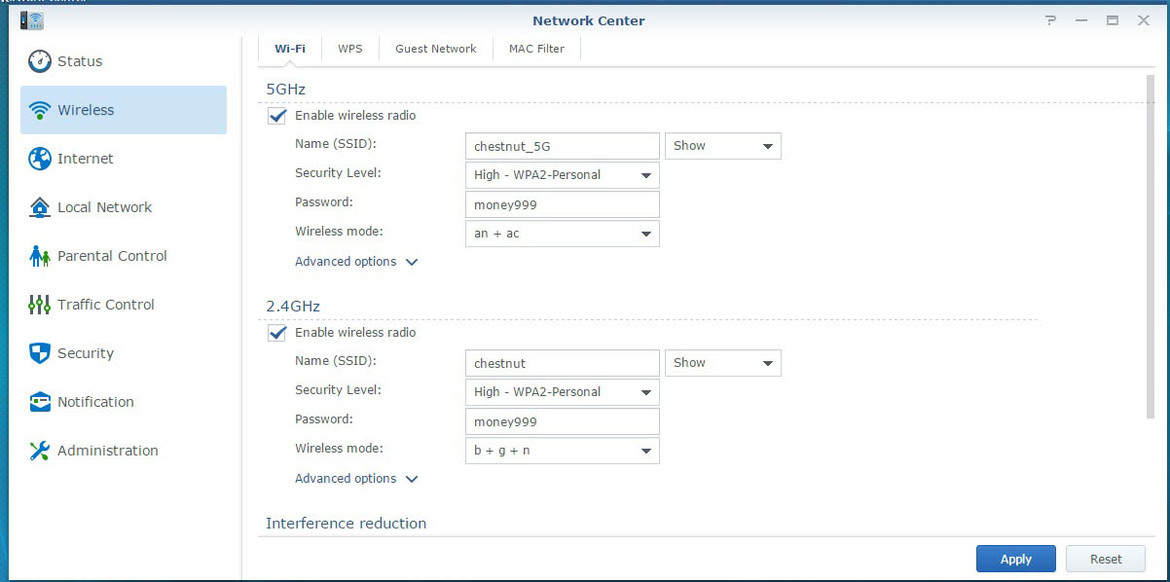Viewport: 1170px width, 582px height.
Task: Switch to the WPS tab
Action: pyautogui.click(x=350, y=48)
